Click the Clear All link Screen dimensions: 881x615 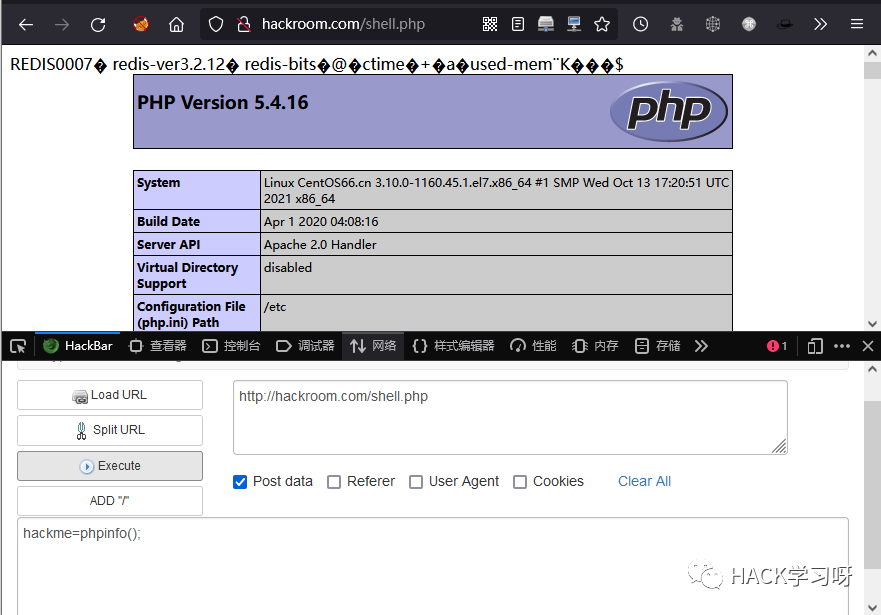pyautogui.click(x=644, y=481)
